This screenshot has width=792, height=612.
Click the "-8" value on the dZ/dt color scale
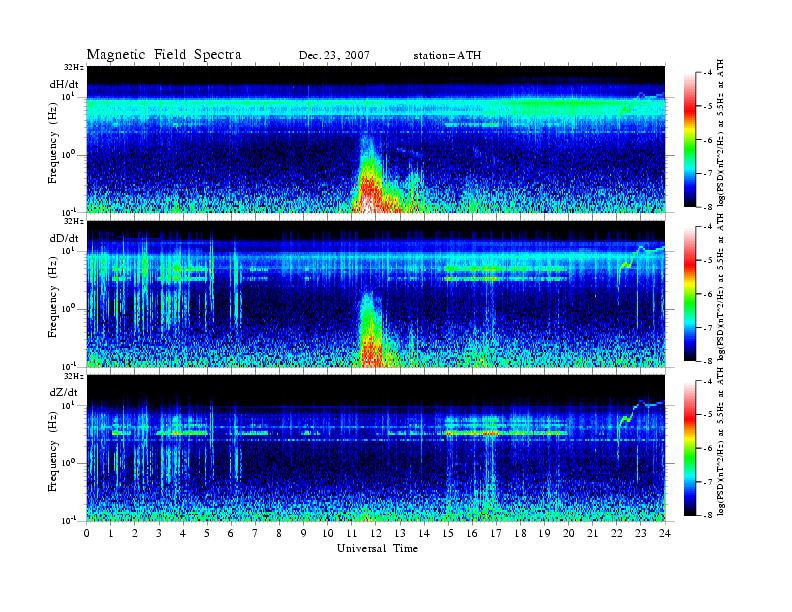[708, 515]
